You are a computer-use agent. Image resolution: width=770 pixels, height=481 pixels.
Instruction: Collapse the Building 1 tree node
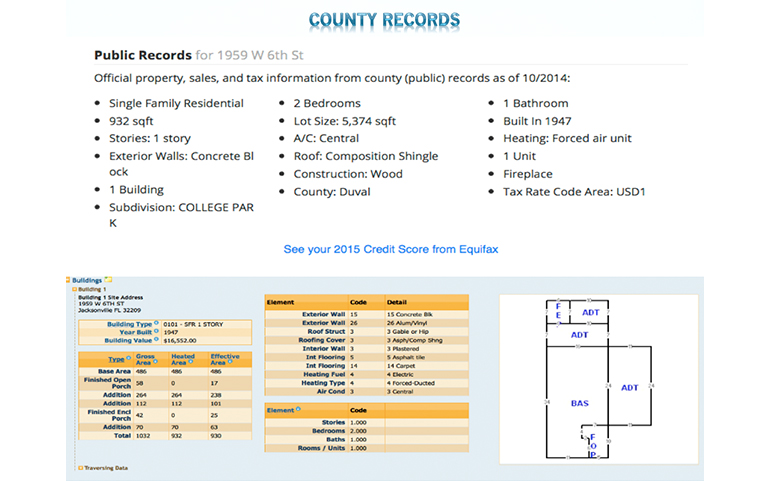(75, 288)
